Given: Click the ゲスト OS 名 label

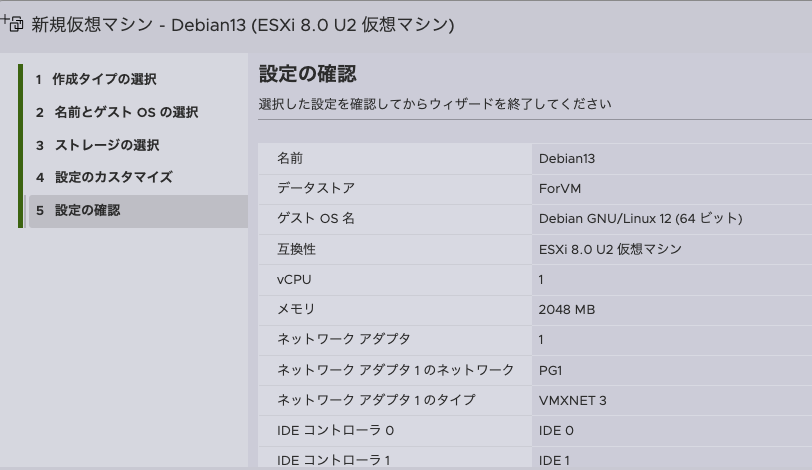Looking at the screenshot, I should (316, 218).
